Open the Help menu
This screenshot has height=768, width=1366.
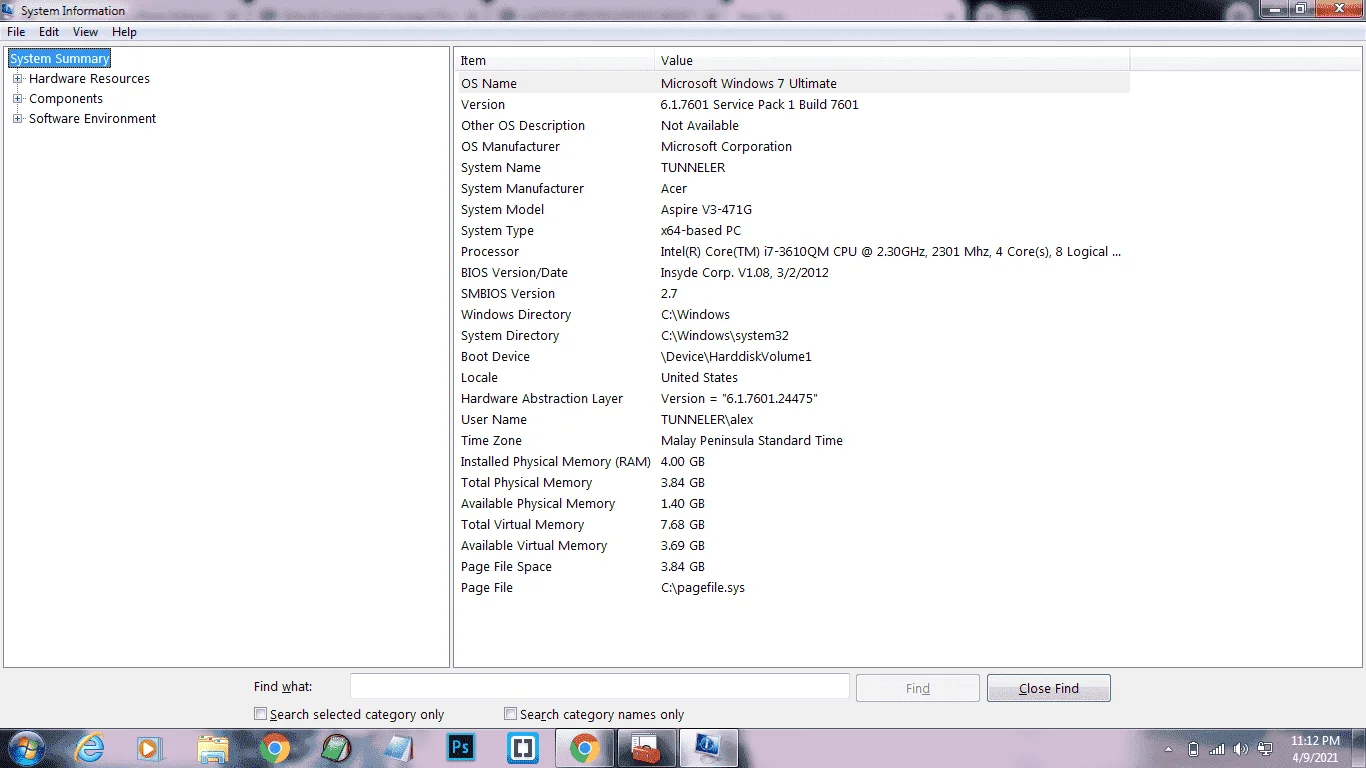124,32
